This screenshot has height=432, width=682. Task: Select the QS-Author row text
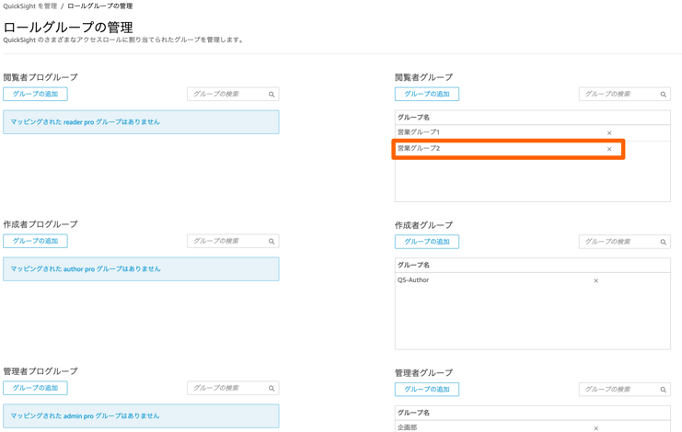click(x=413, y=280)
